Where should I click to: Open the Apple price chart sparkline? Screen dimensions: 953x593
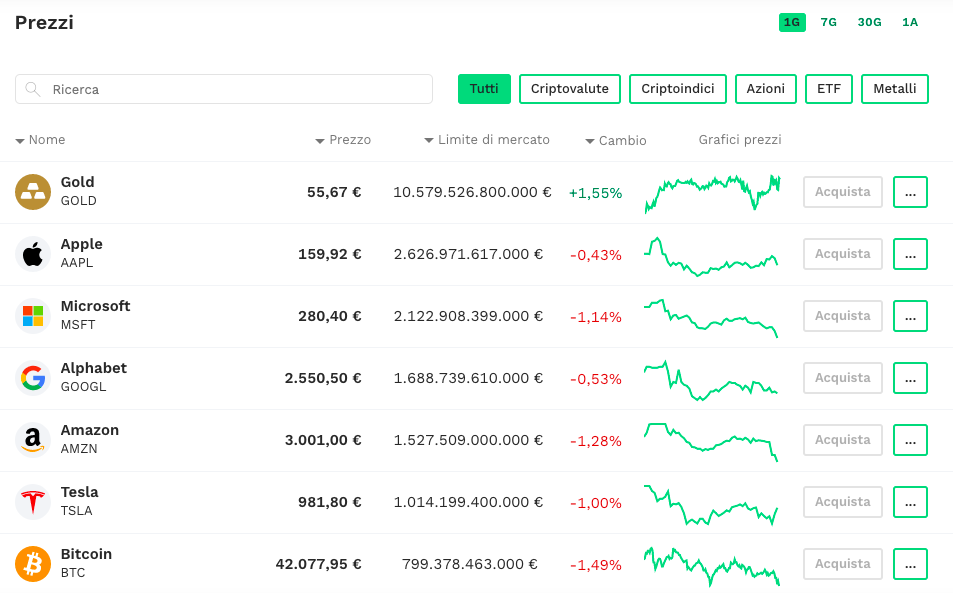click(711, 256)
